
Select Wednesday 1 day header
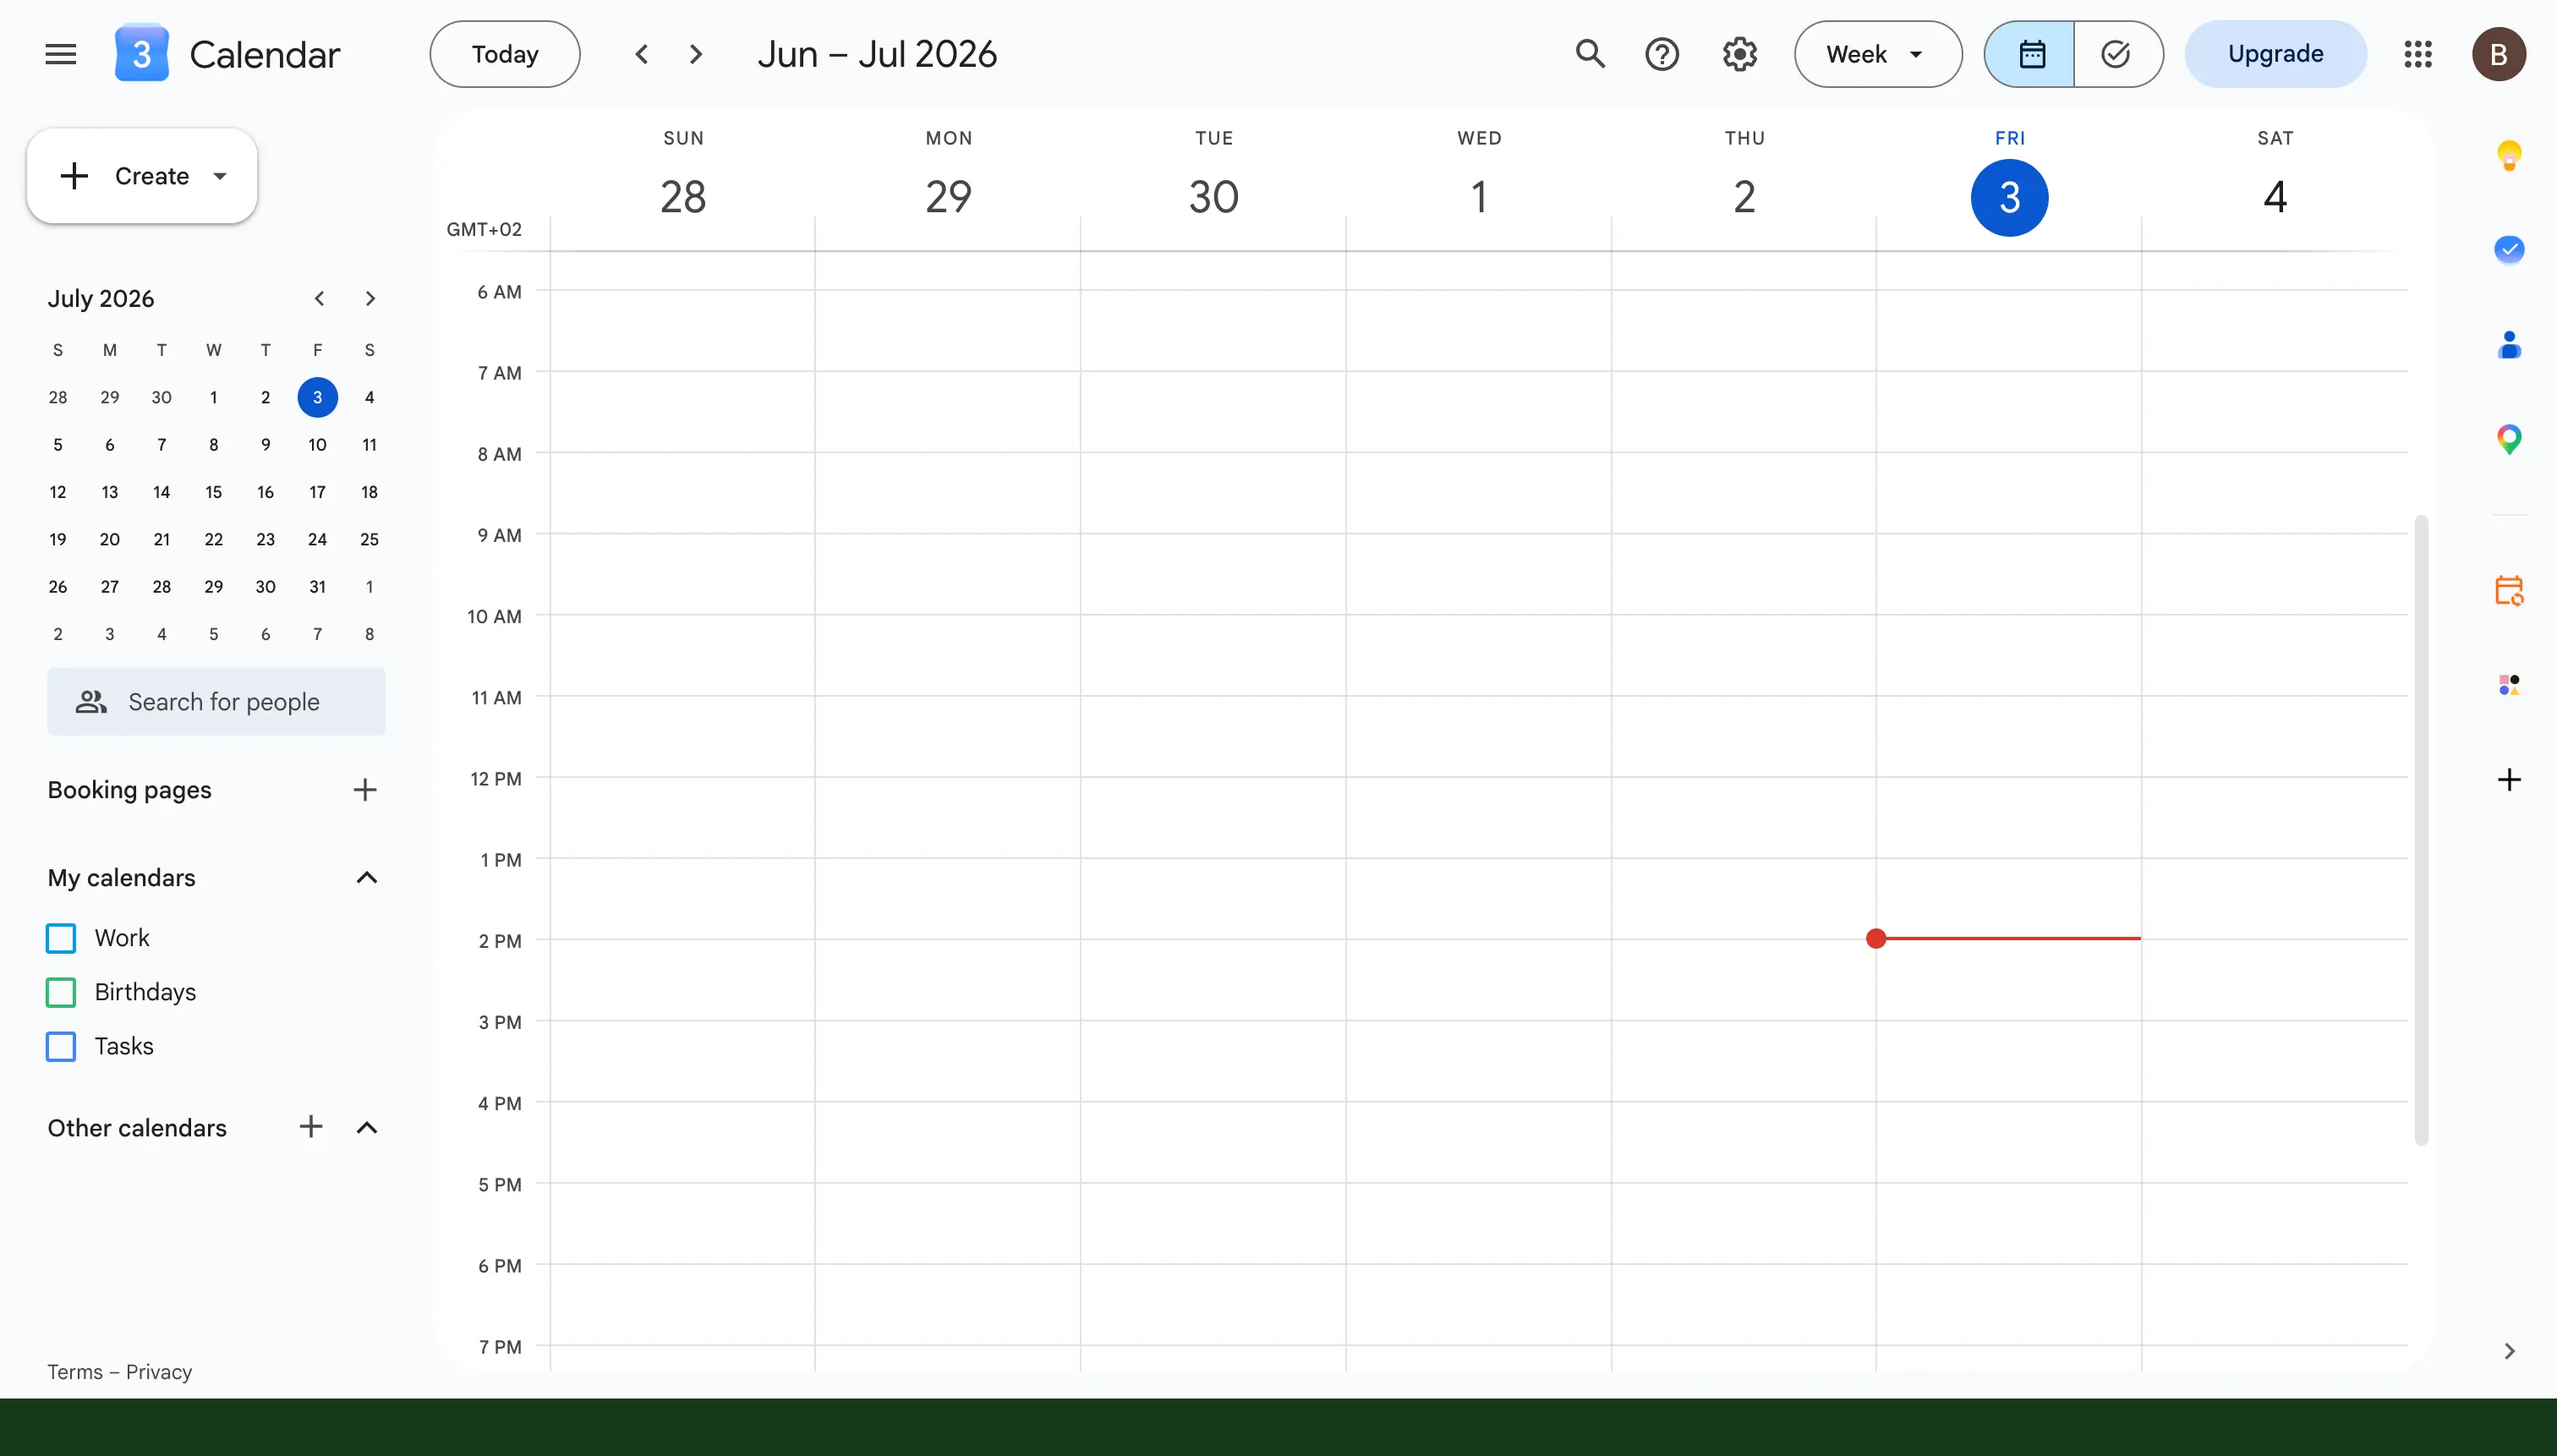click(1479, 196)
